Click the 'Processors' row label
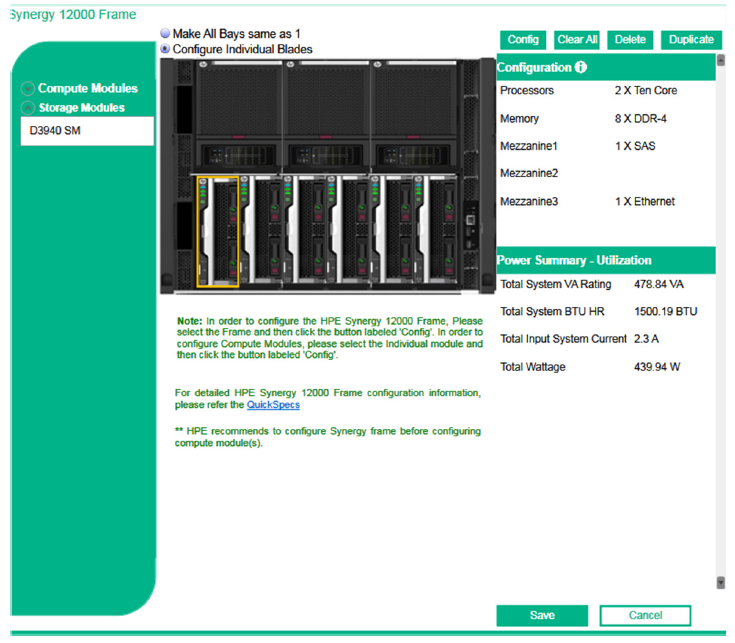 [x=527, y=90]
